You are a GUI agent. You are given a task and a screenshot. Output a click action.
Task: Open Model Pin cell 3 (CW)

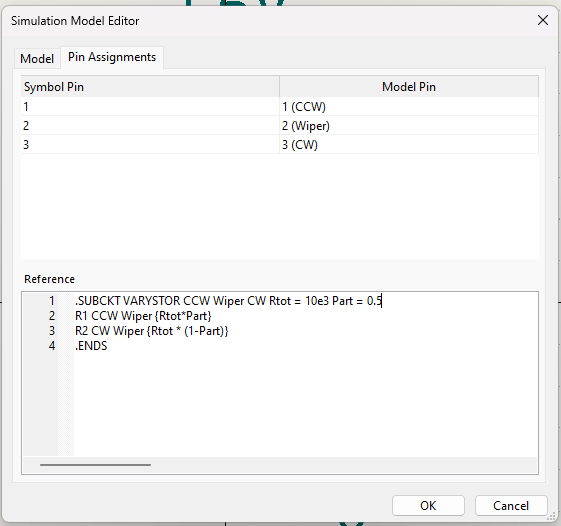[409, 145]
